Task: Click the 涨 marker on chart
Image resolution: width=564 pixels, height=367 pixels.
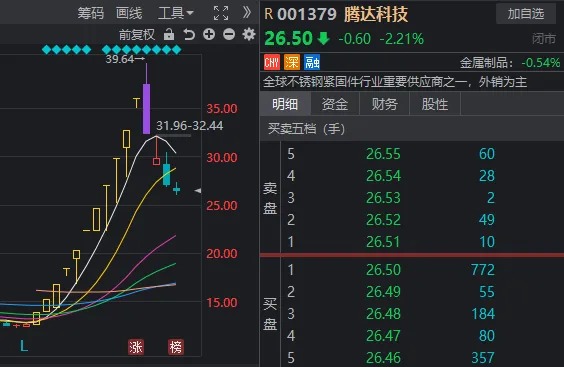Action: 136,347
